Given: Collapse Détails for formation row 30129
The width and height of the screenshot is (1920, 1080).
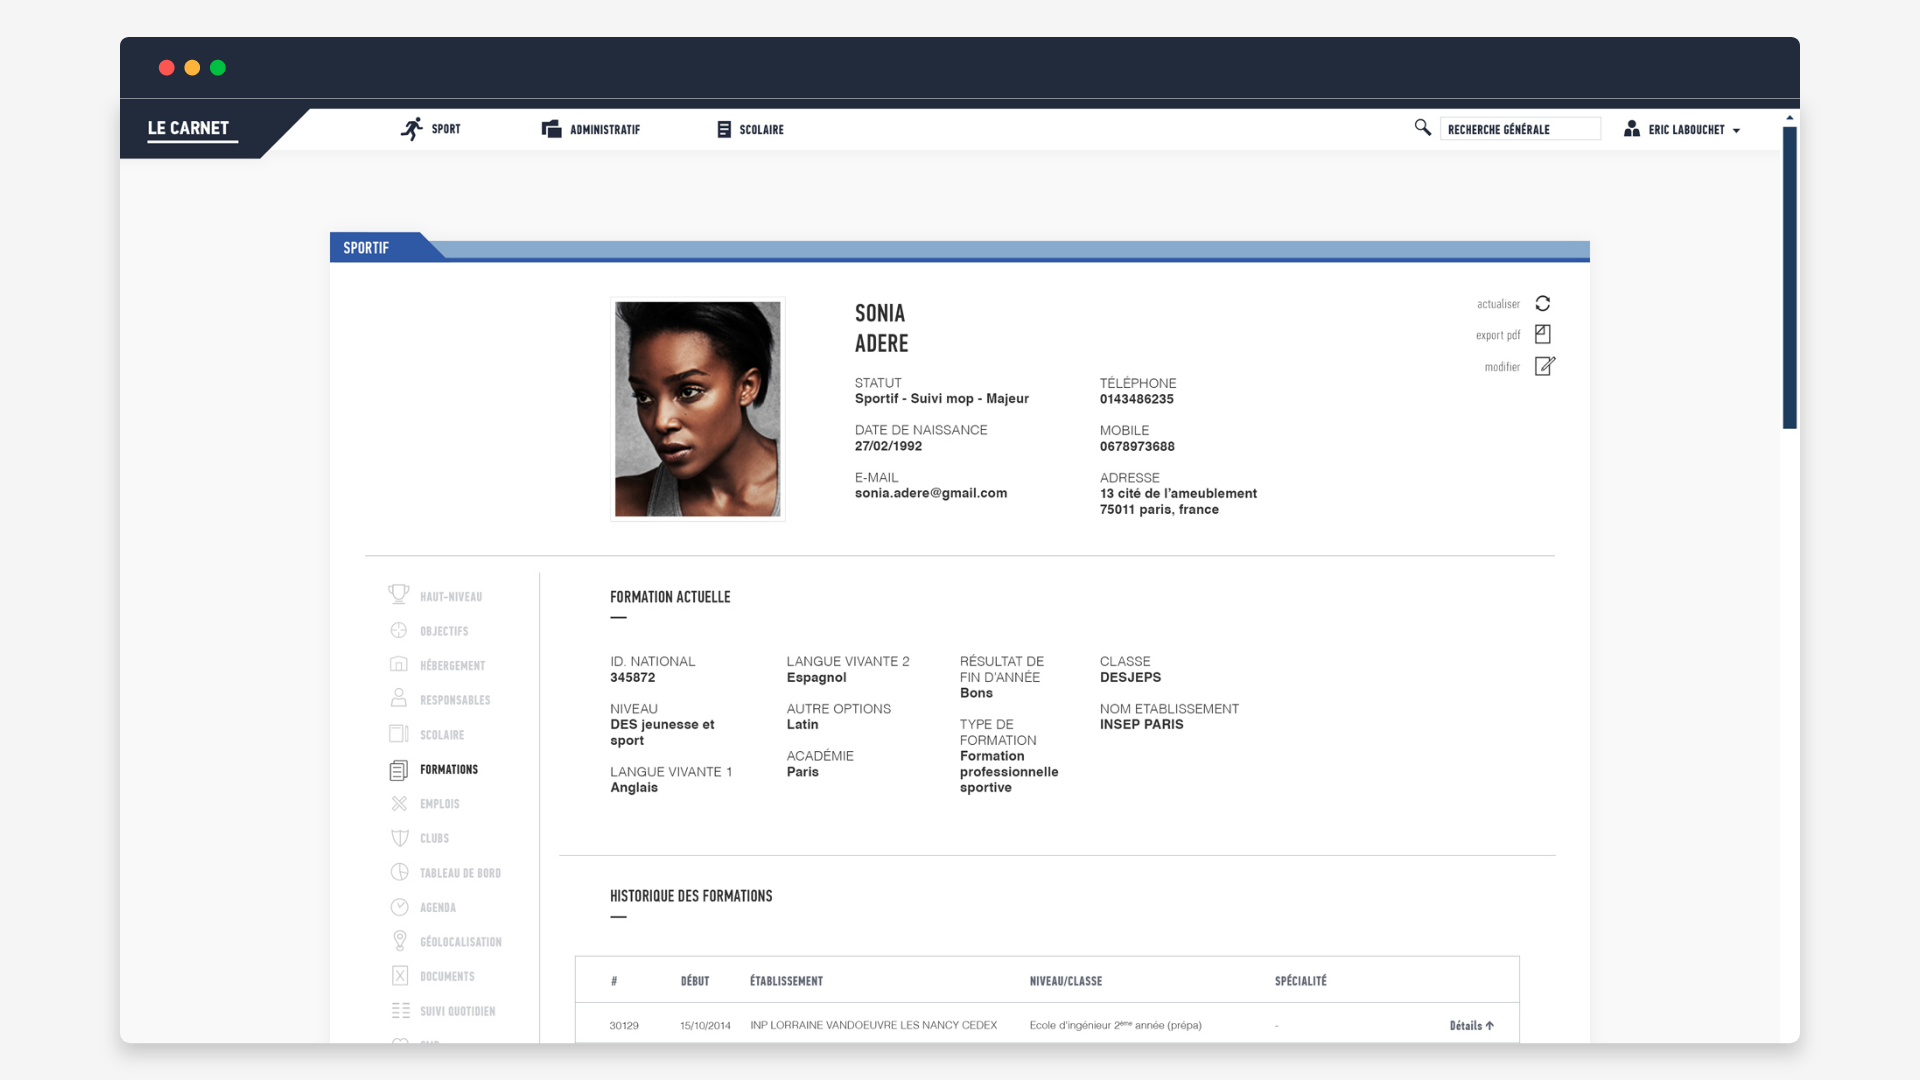Looking at the screenshot, I should [1471, 1025].
